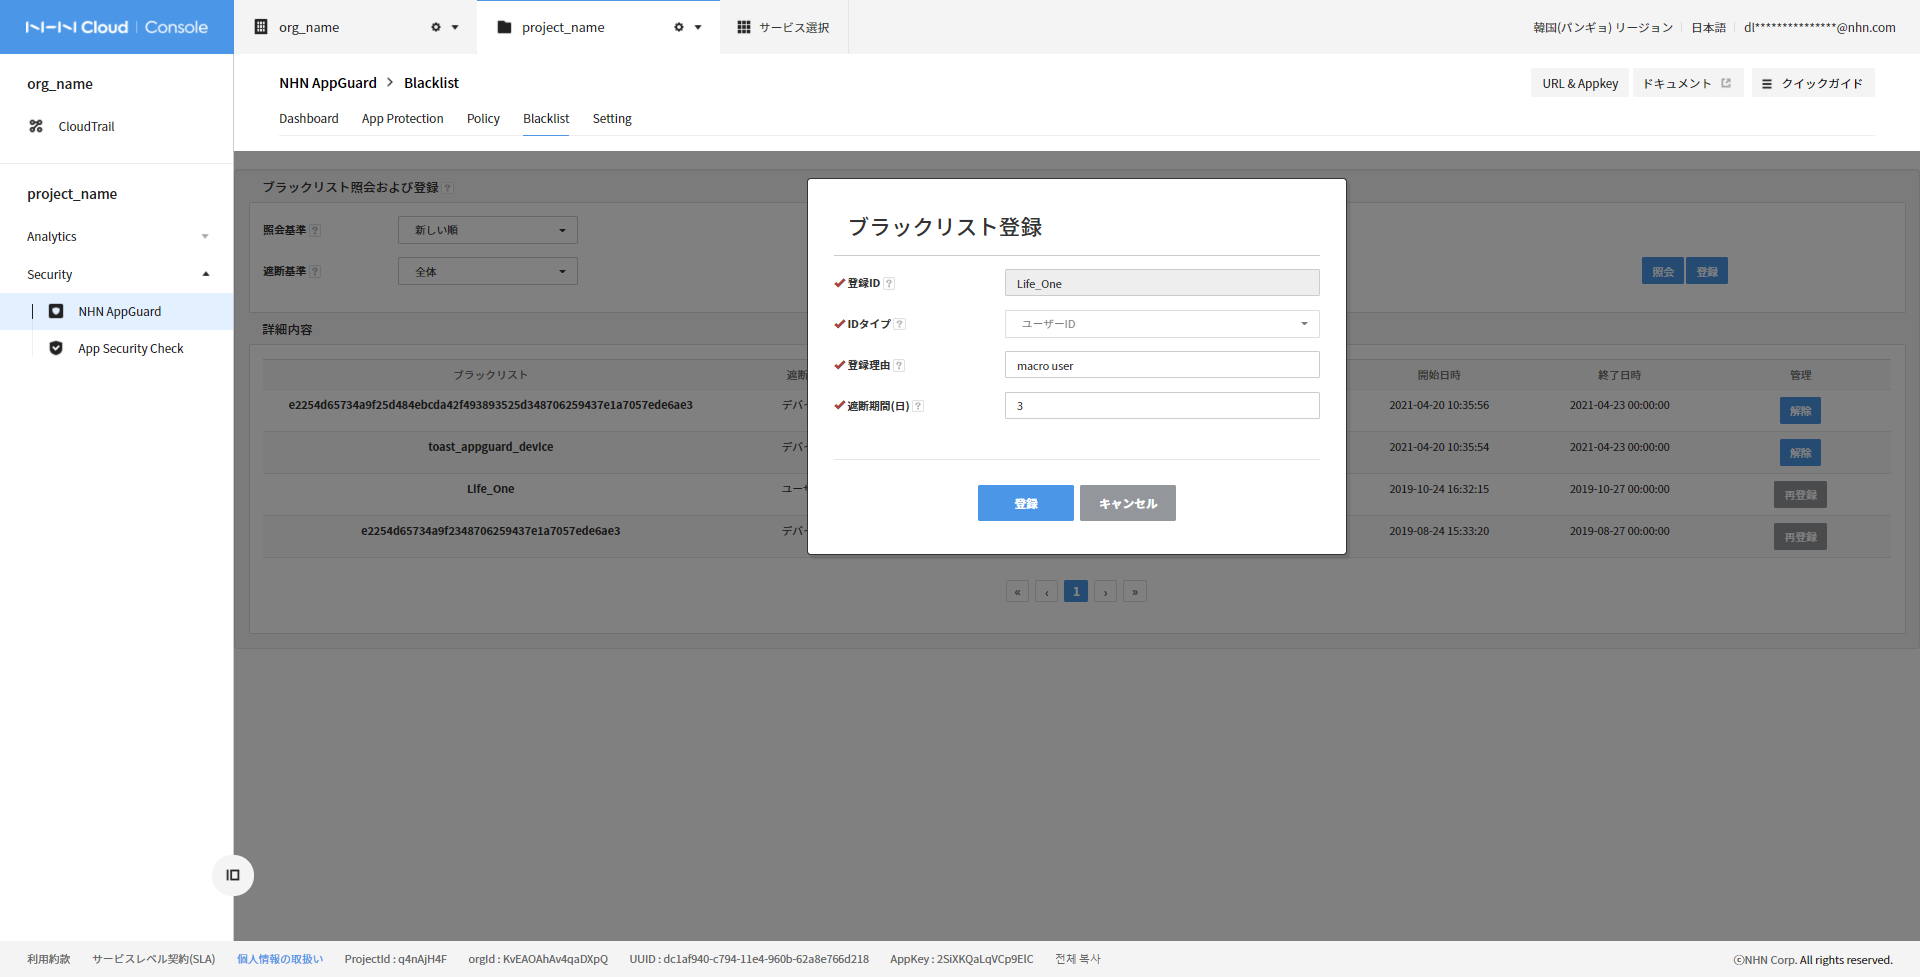Viewport: 1920px width, 977px height.
Task: Open 利用約款 footer link
Action: pos(49,959)
